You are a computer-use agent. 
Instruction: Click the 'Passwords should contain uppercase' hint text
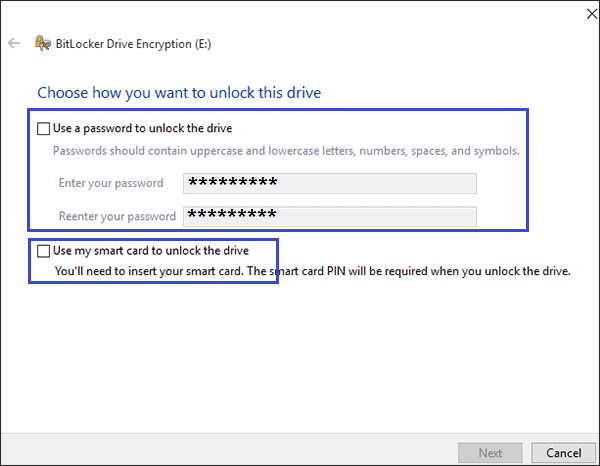[286, 151]
